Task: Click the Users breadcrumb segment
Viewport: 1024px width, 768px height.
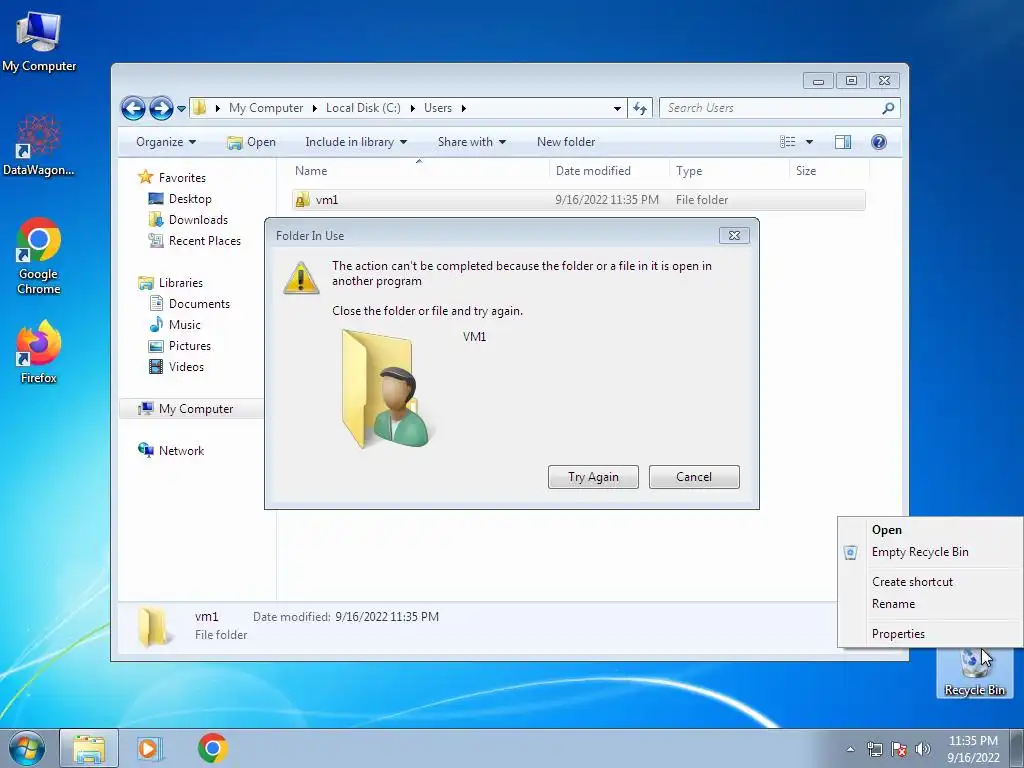Action: [438, 108]
